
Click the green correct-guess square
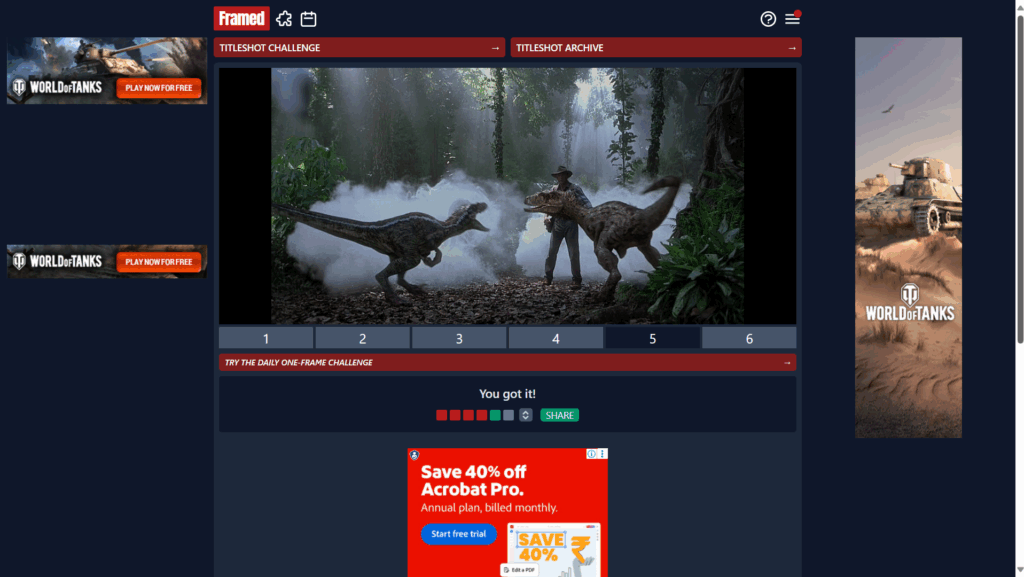[x=495, y=415]
